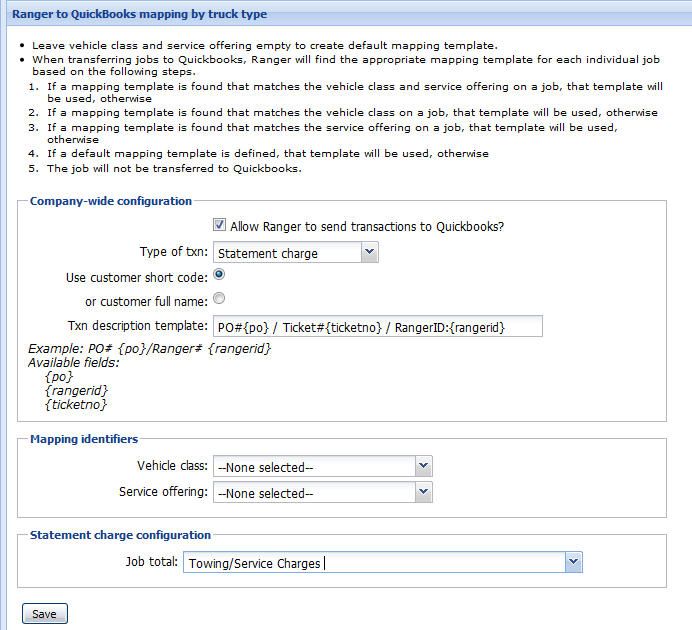Screen dimensions: 692x630
Task: Expand the Job total dropdown arrow
Action: pyautogui.click(x=573, y=563)
